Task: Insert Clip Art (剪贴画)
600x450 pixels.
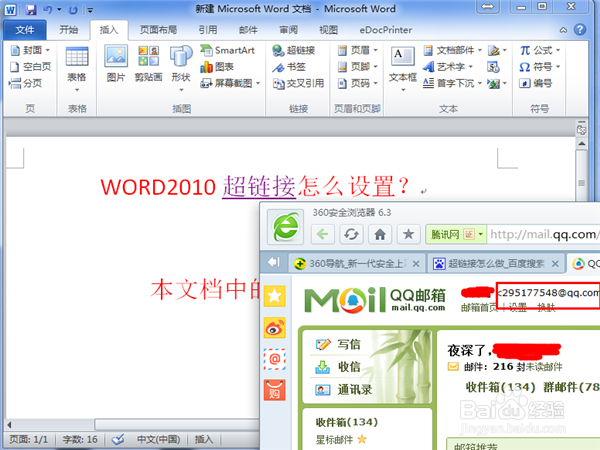Action: click(x=148, y=64)
